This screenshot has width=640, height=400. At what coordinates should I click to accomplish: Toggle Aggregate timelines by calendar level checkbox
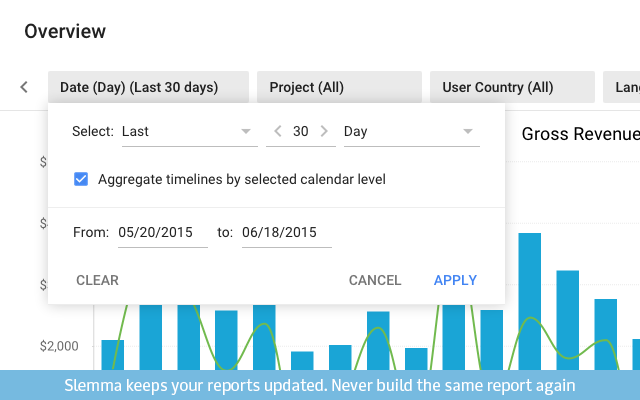point(82,180)
